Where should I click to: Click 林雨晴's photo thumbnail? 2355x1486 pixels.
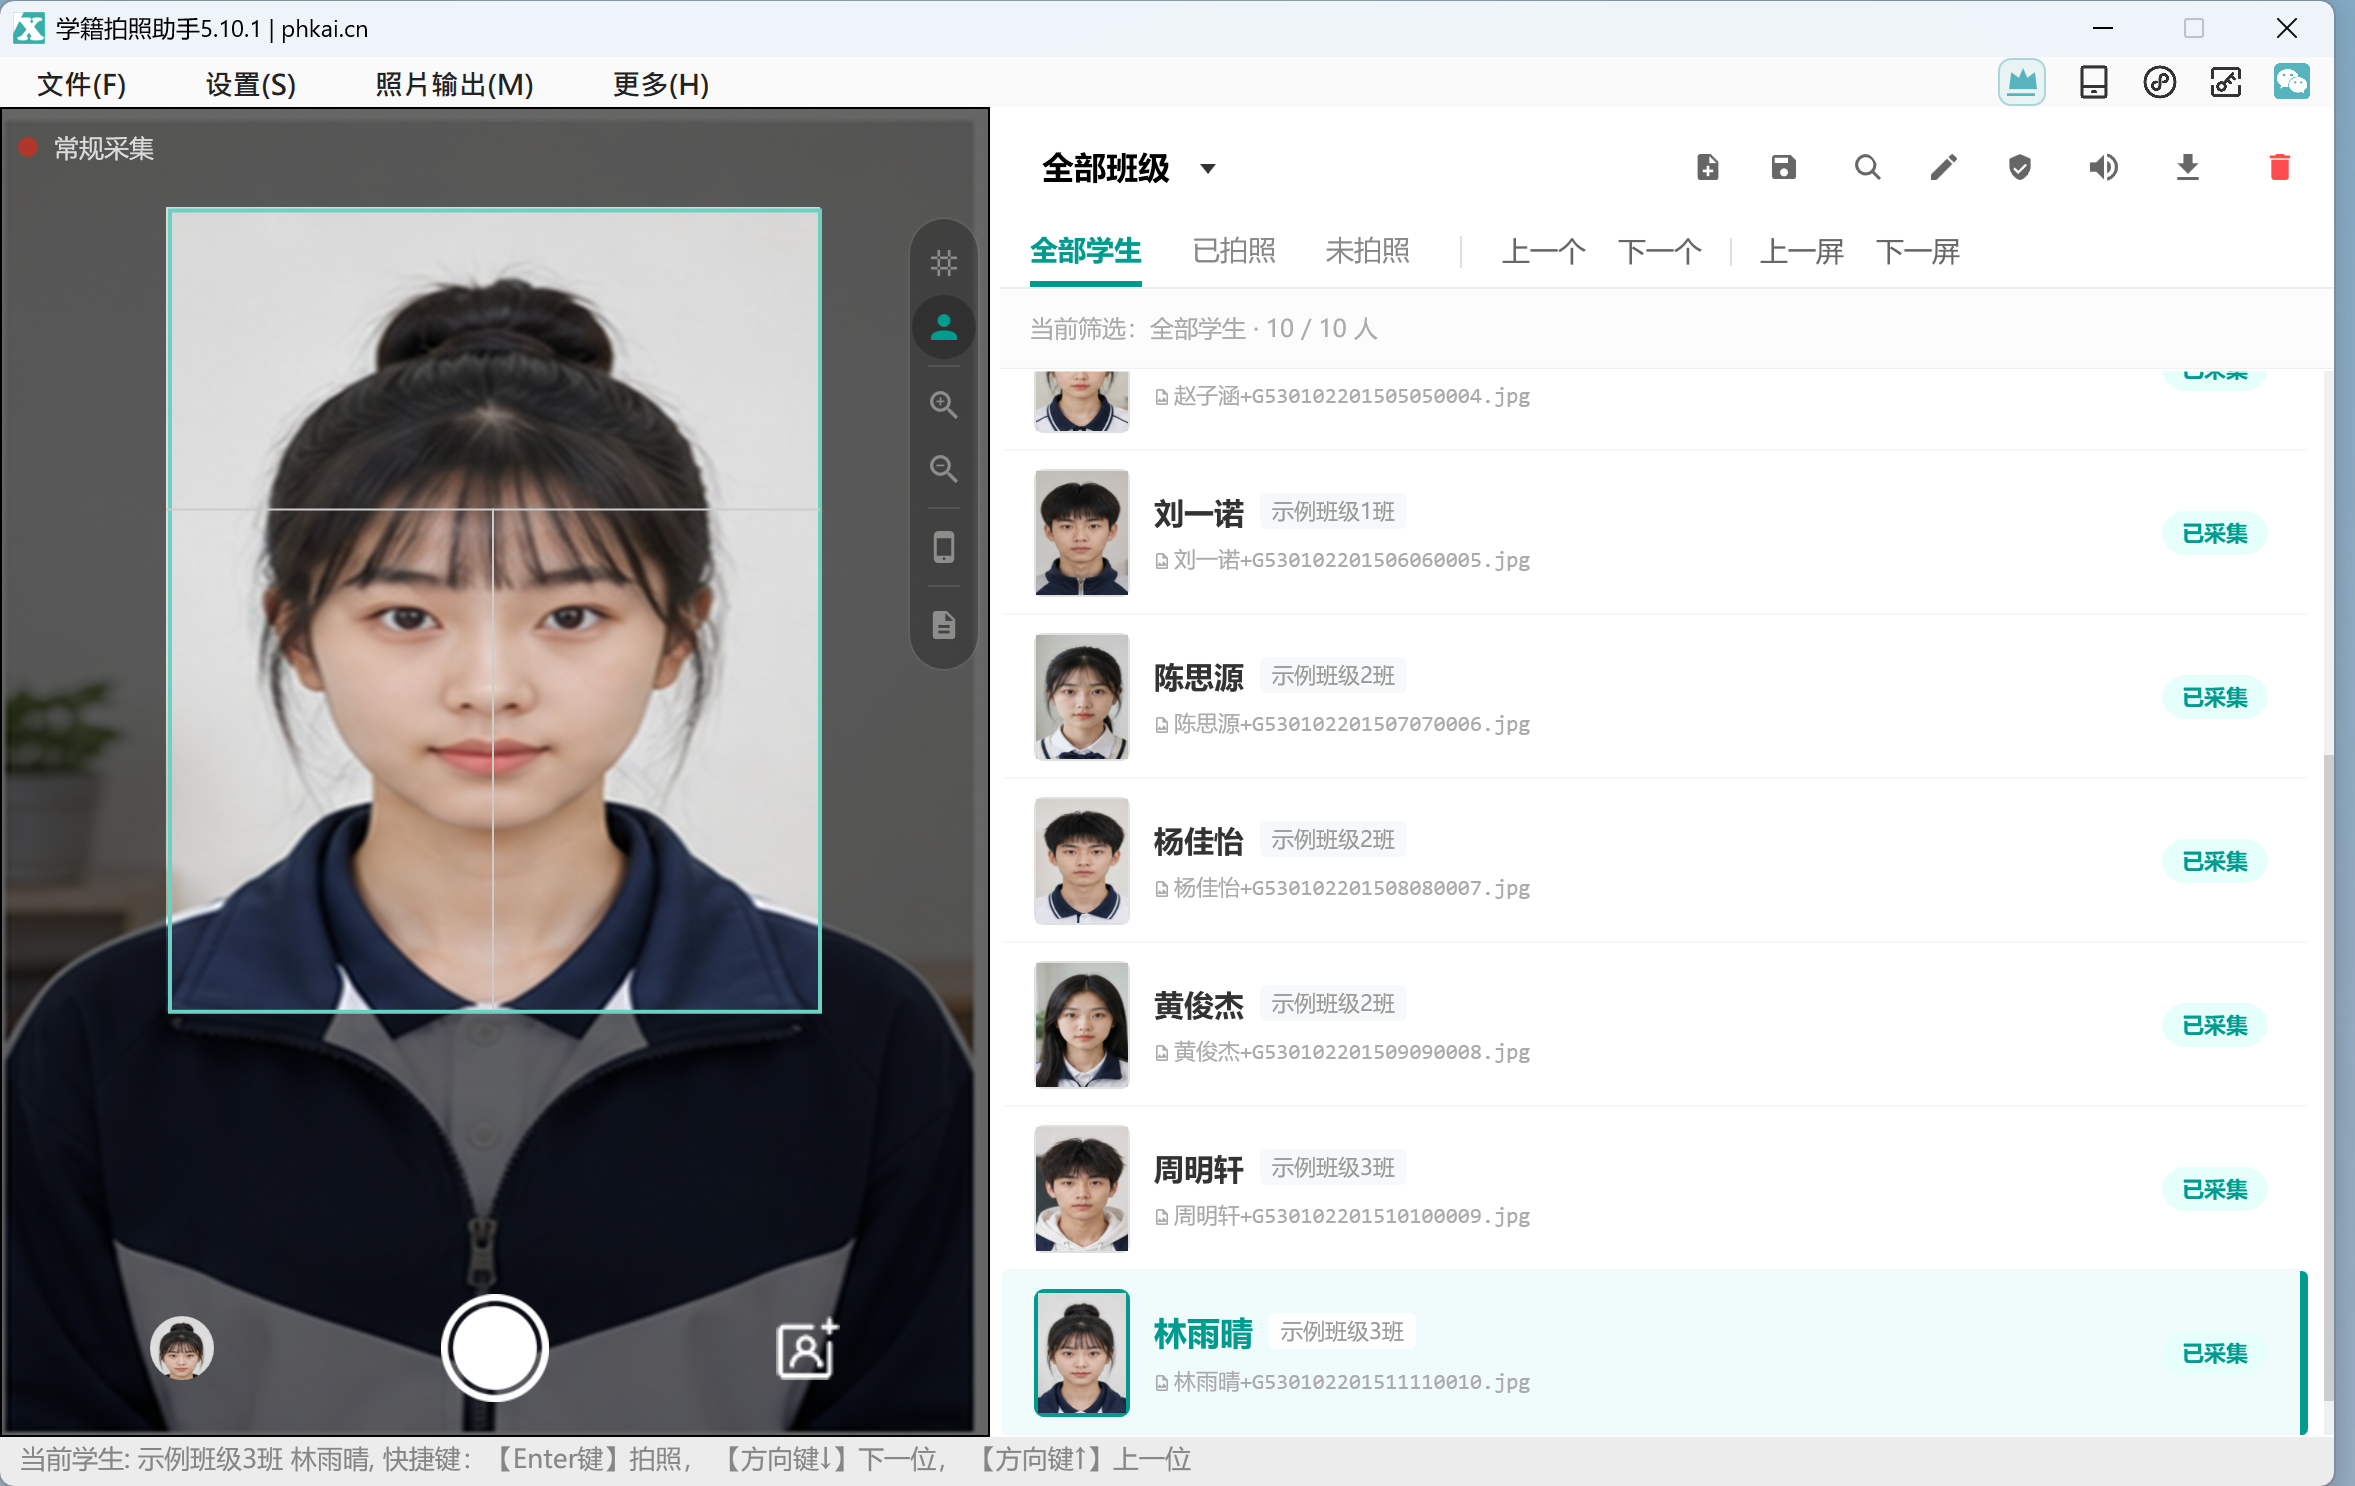[x=1081, y=1353]
